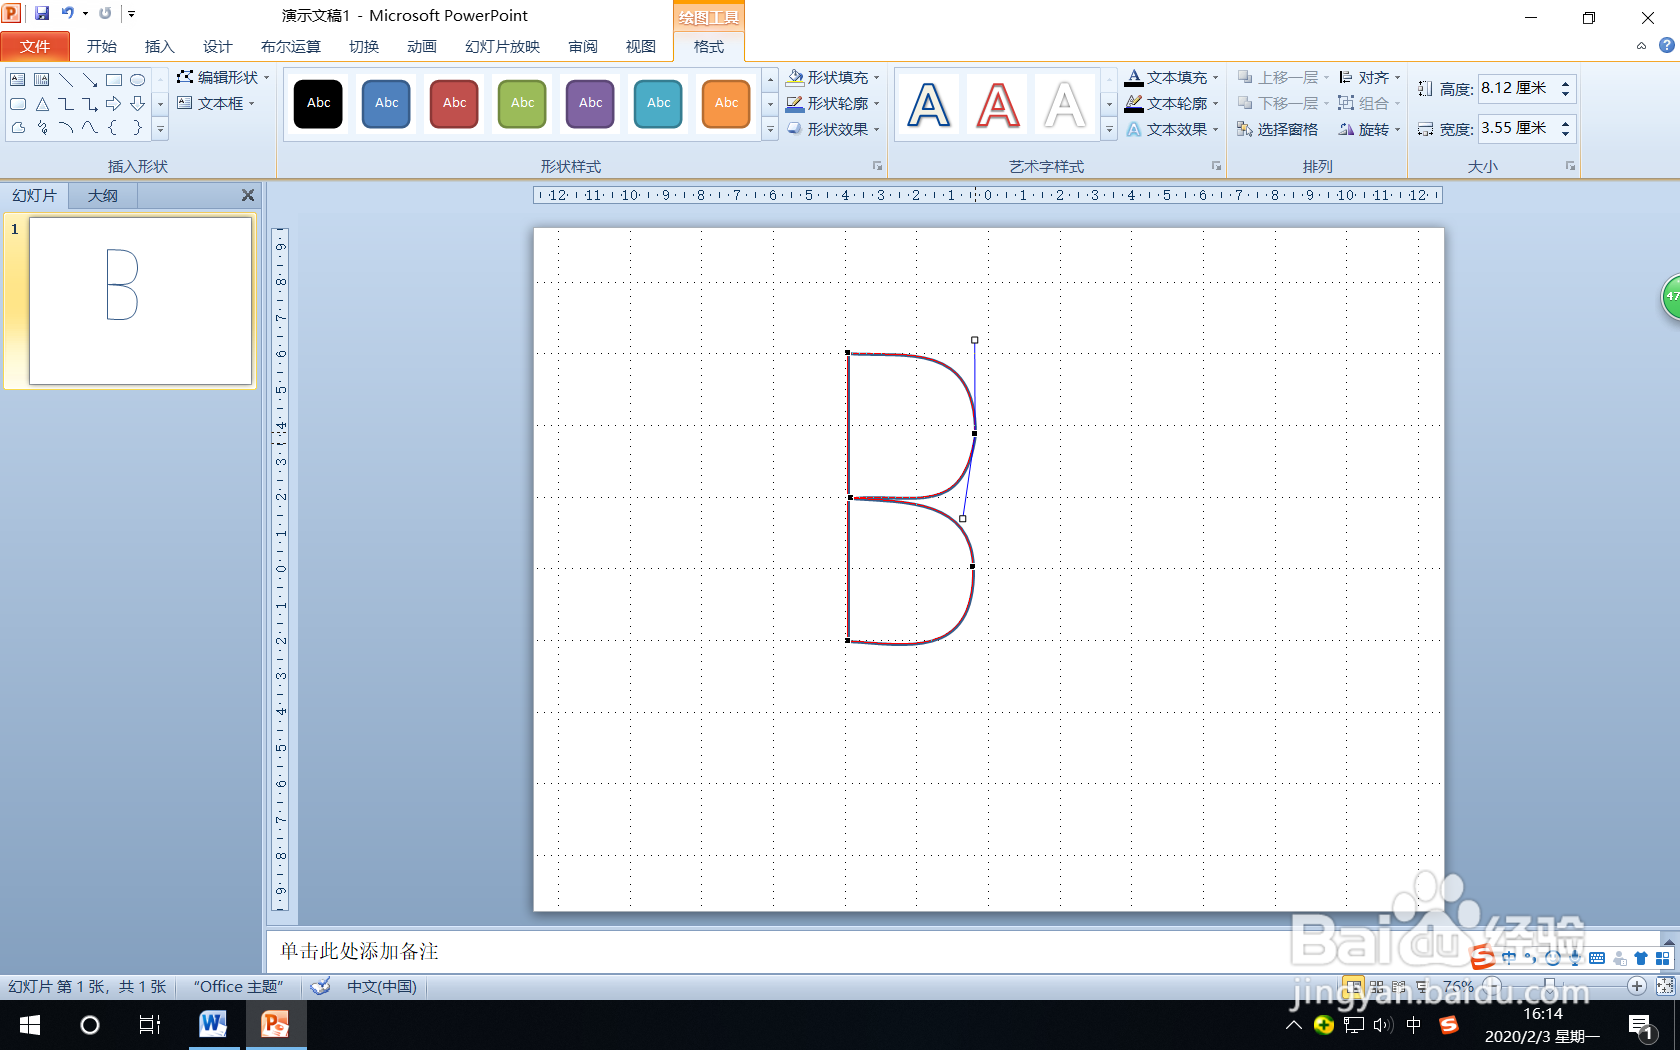Click the zoom out minus button
The width and height of the screenshot is (1680, 1050).
[x=1492, y=986]
